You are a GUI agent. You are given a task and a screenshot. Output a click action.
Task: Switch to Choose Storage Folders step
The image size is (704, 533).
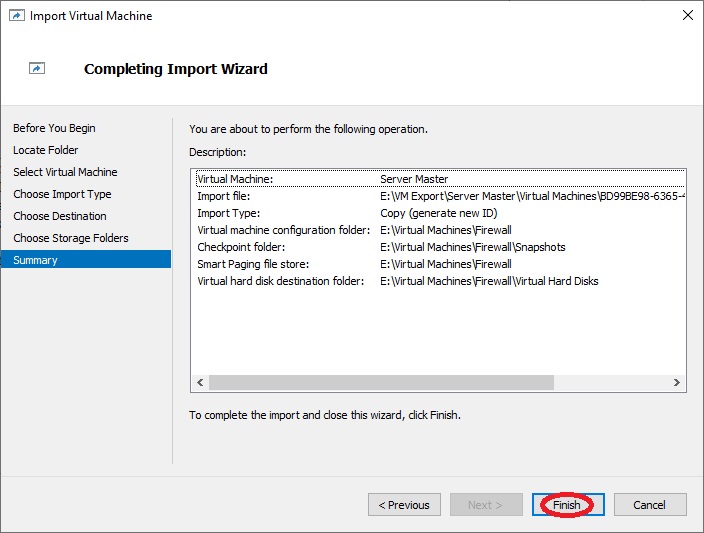click(x=71, y=238)
